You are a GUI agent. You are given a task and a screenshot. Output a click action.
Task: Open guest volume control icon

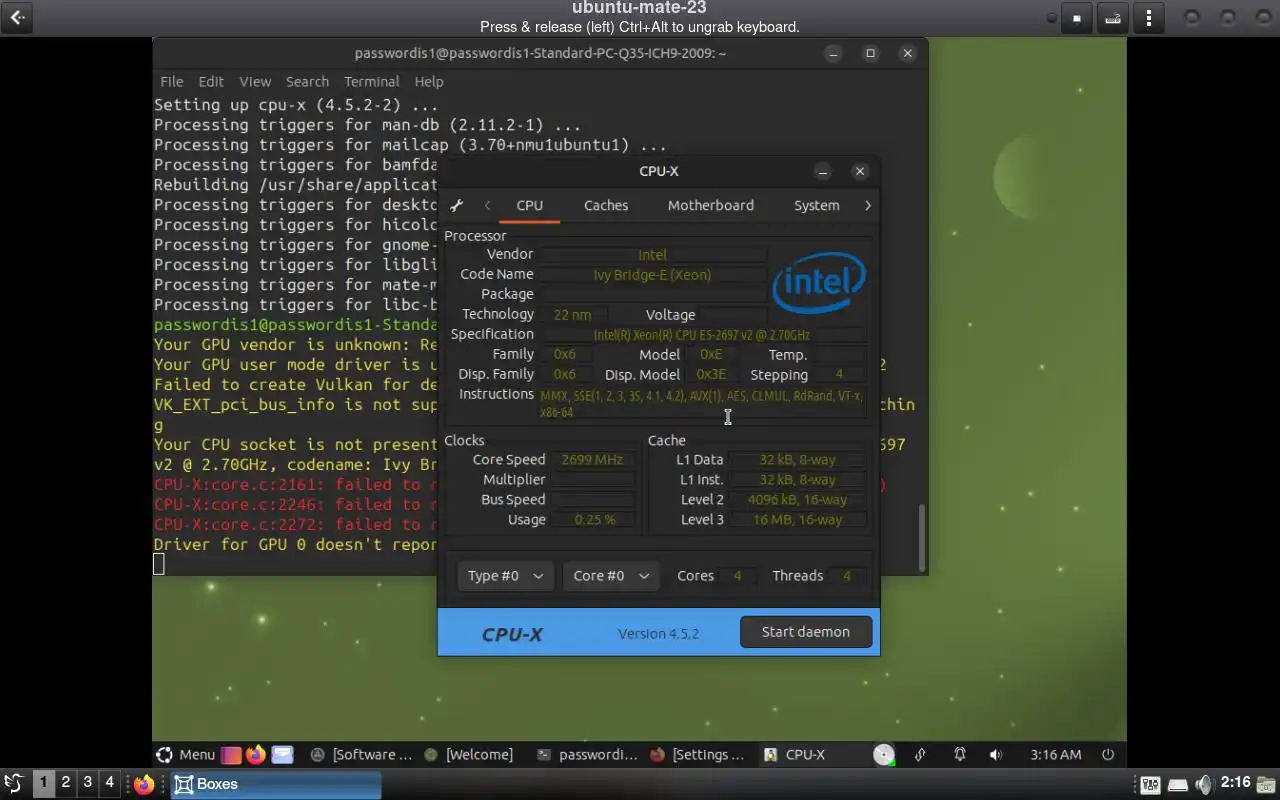click(x=995, y=755)
